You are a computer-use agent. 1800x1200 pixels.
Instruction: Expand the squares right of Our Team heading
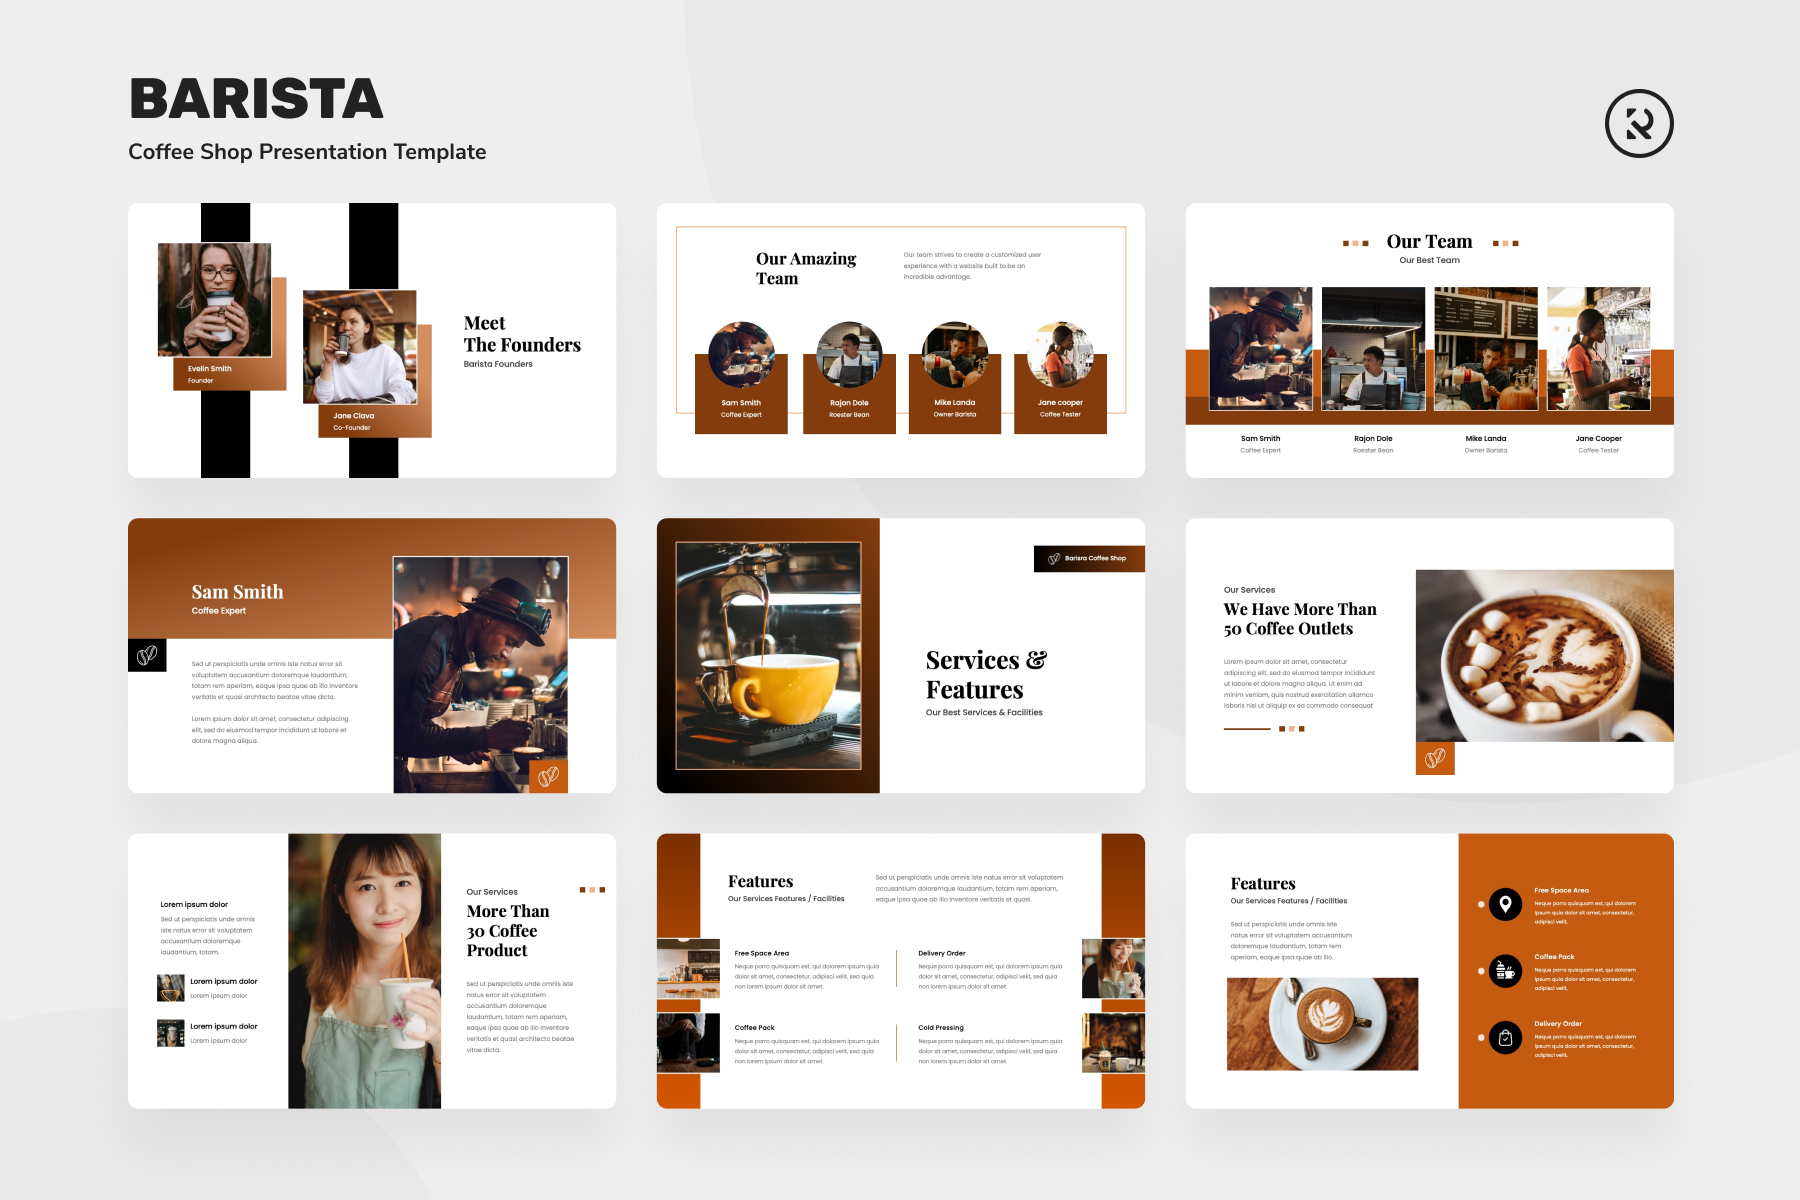(x=1505, y=242)
